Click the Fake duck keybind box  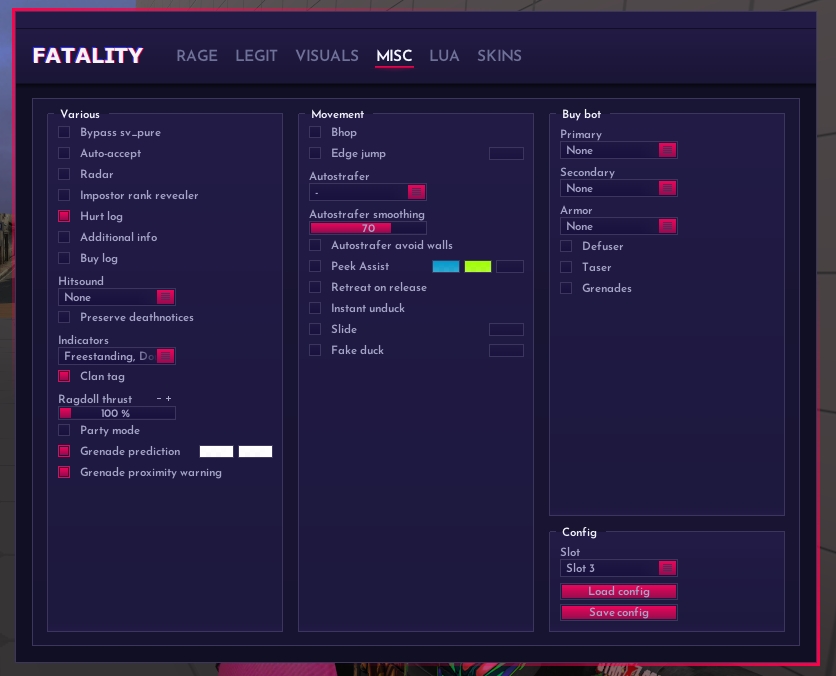(x=506, y=350)
